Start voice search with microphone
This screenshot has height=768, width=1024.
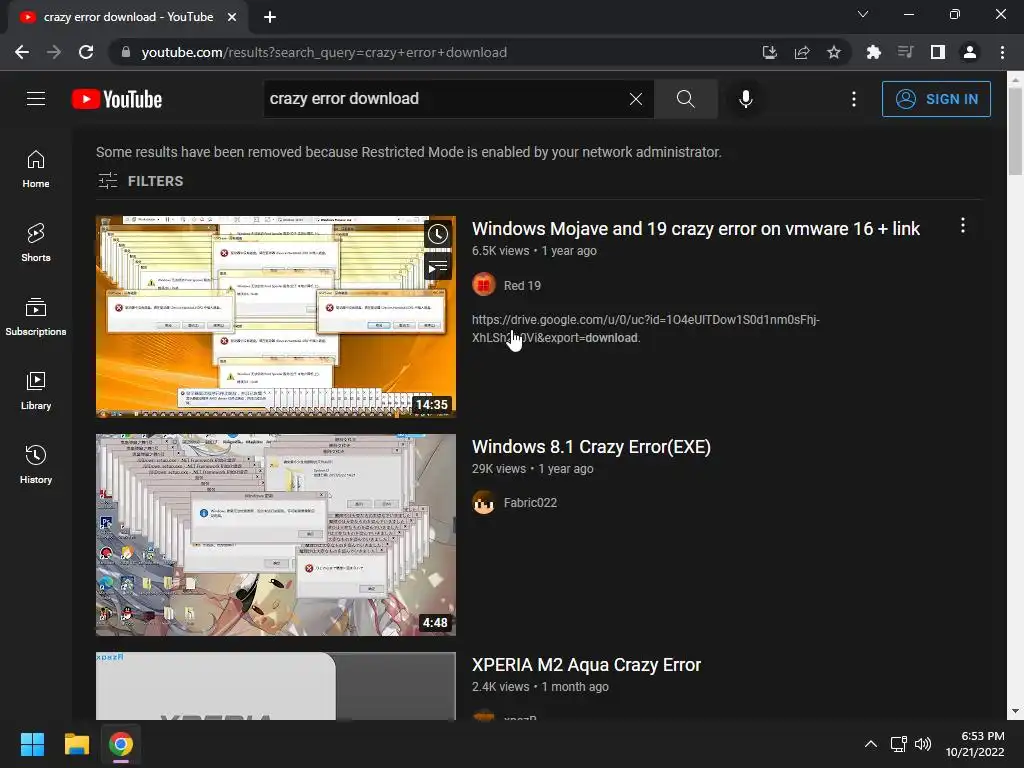[746, 99]
